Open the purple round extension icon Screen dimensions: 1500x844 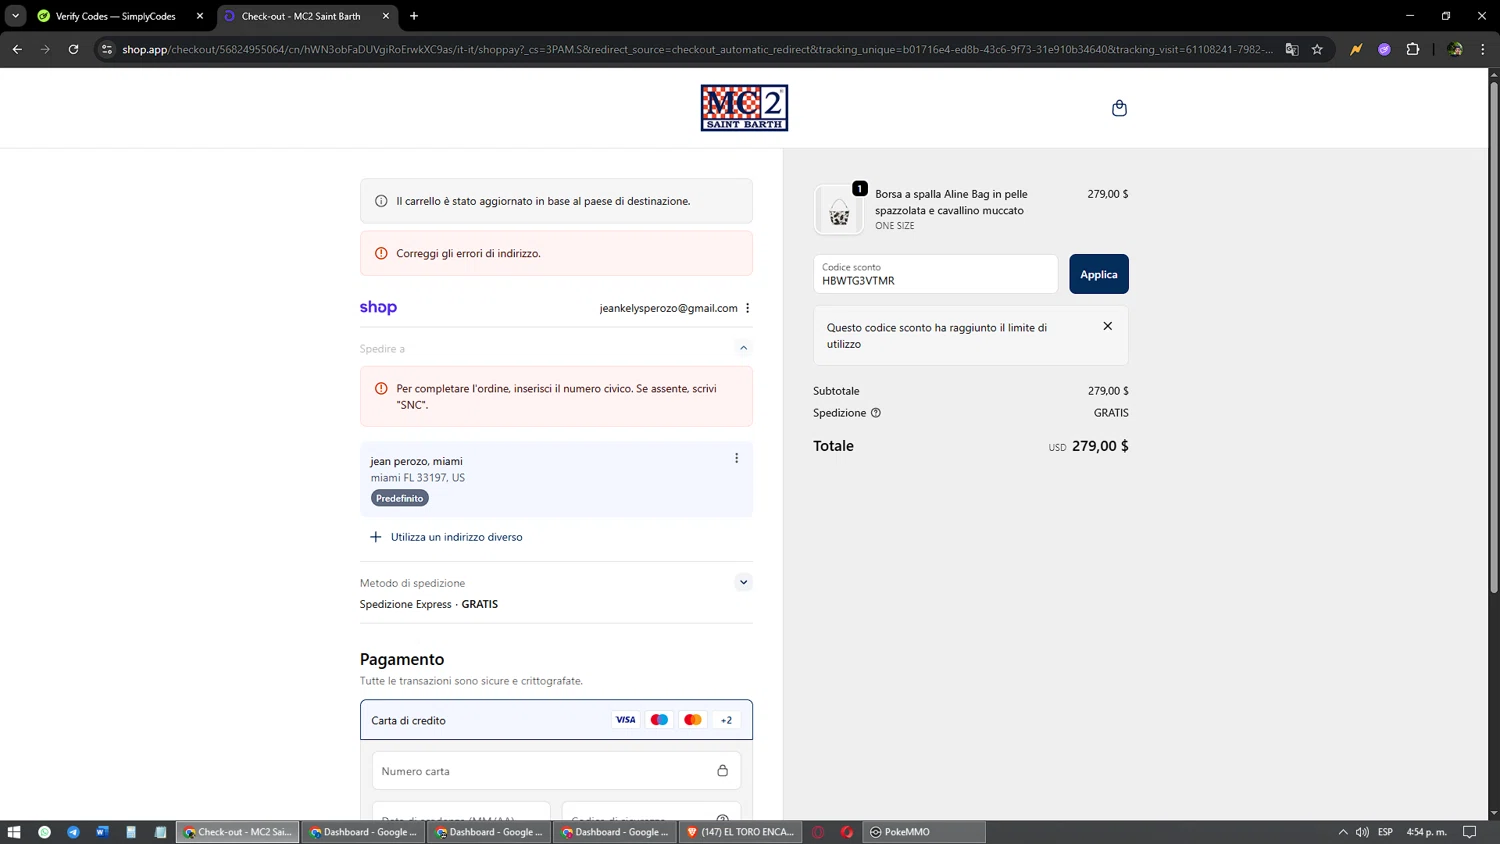pos(1384,49)
